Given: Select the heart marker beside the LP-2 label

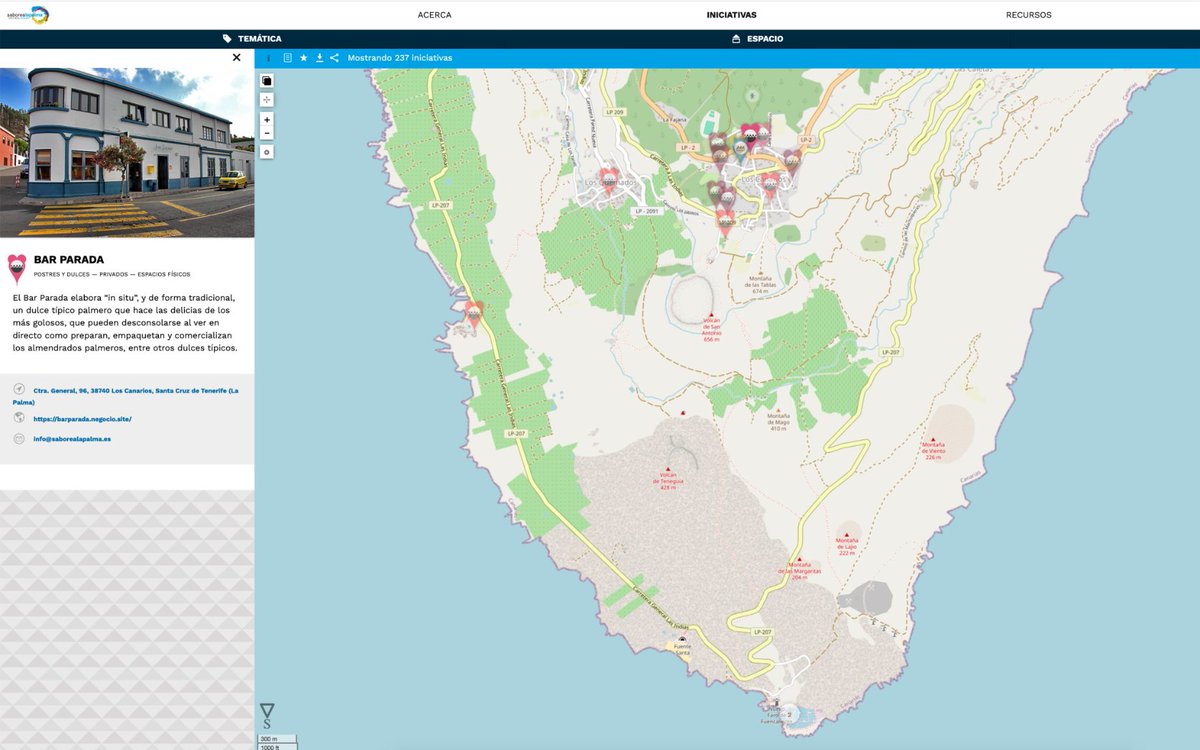Looking at the screenshot, I should coord(792,161).
